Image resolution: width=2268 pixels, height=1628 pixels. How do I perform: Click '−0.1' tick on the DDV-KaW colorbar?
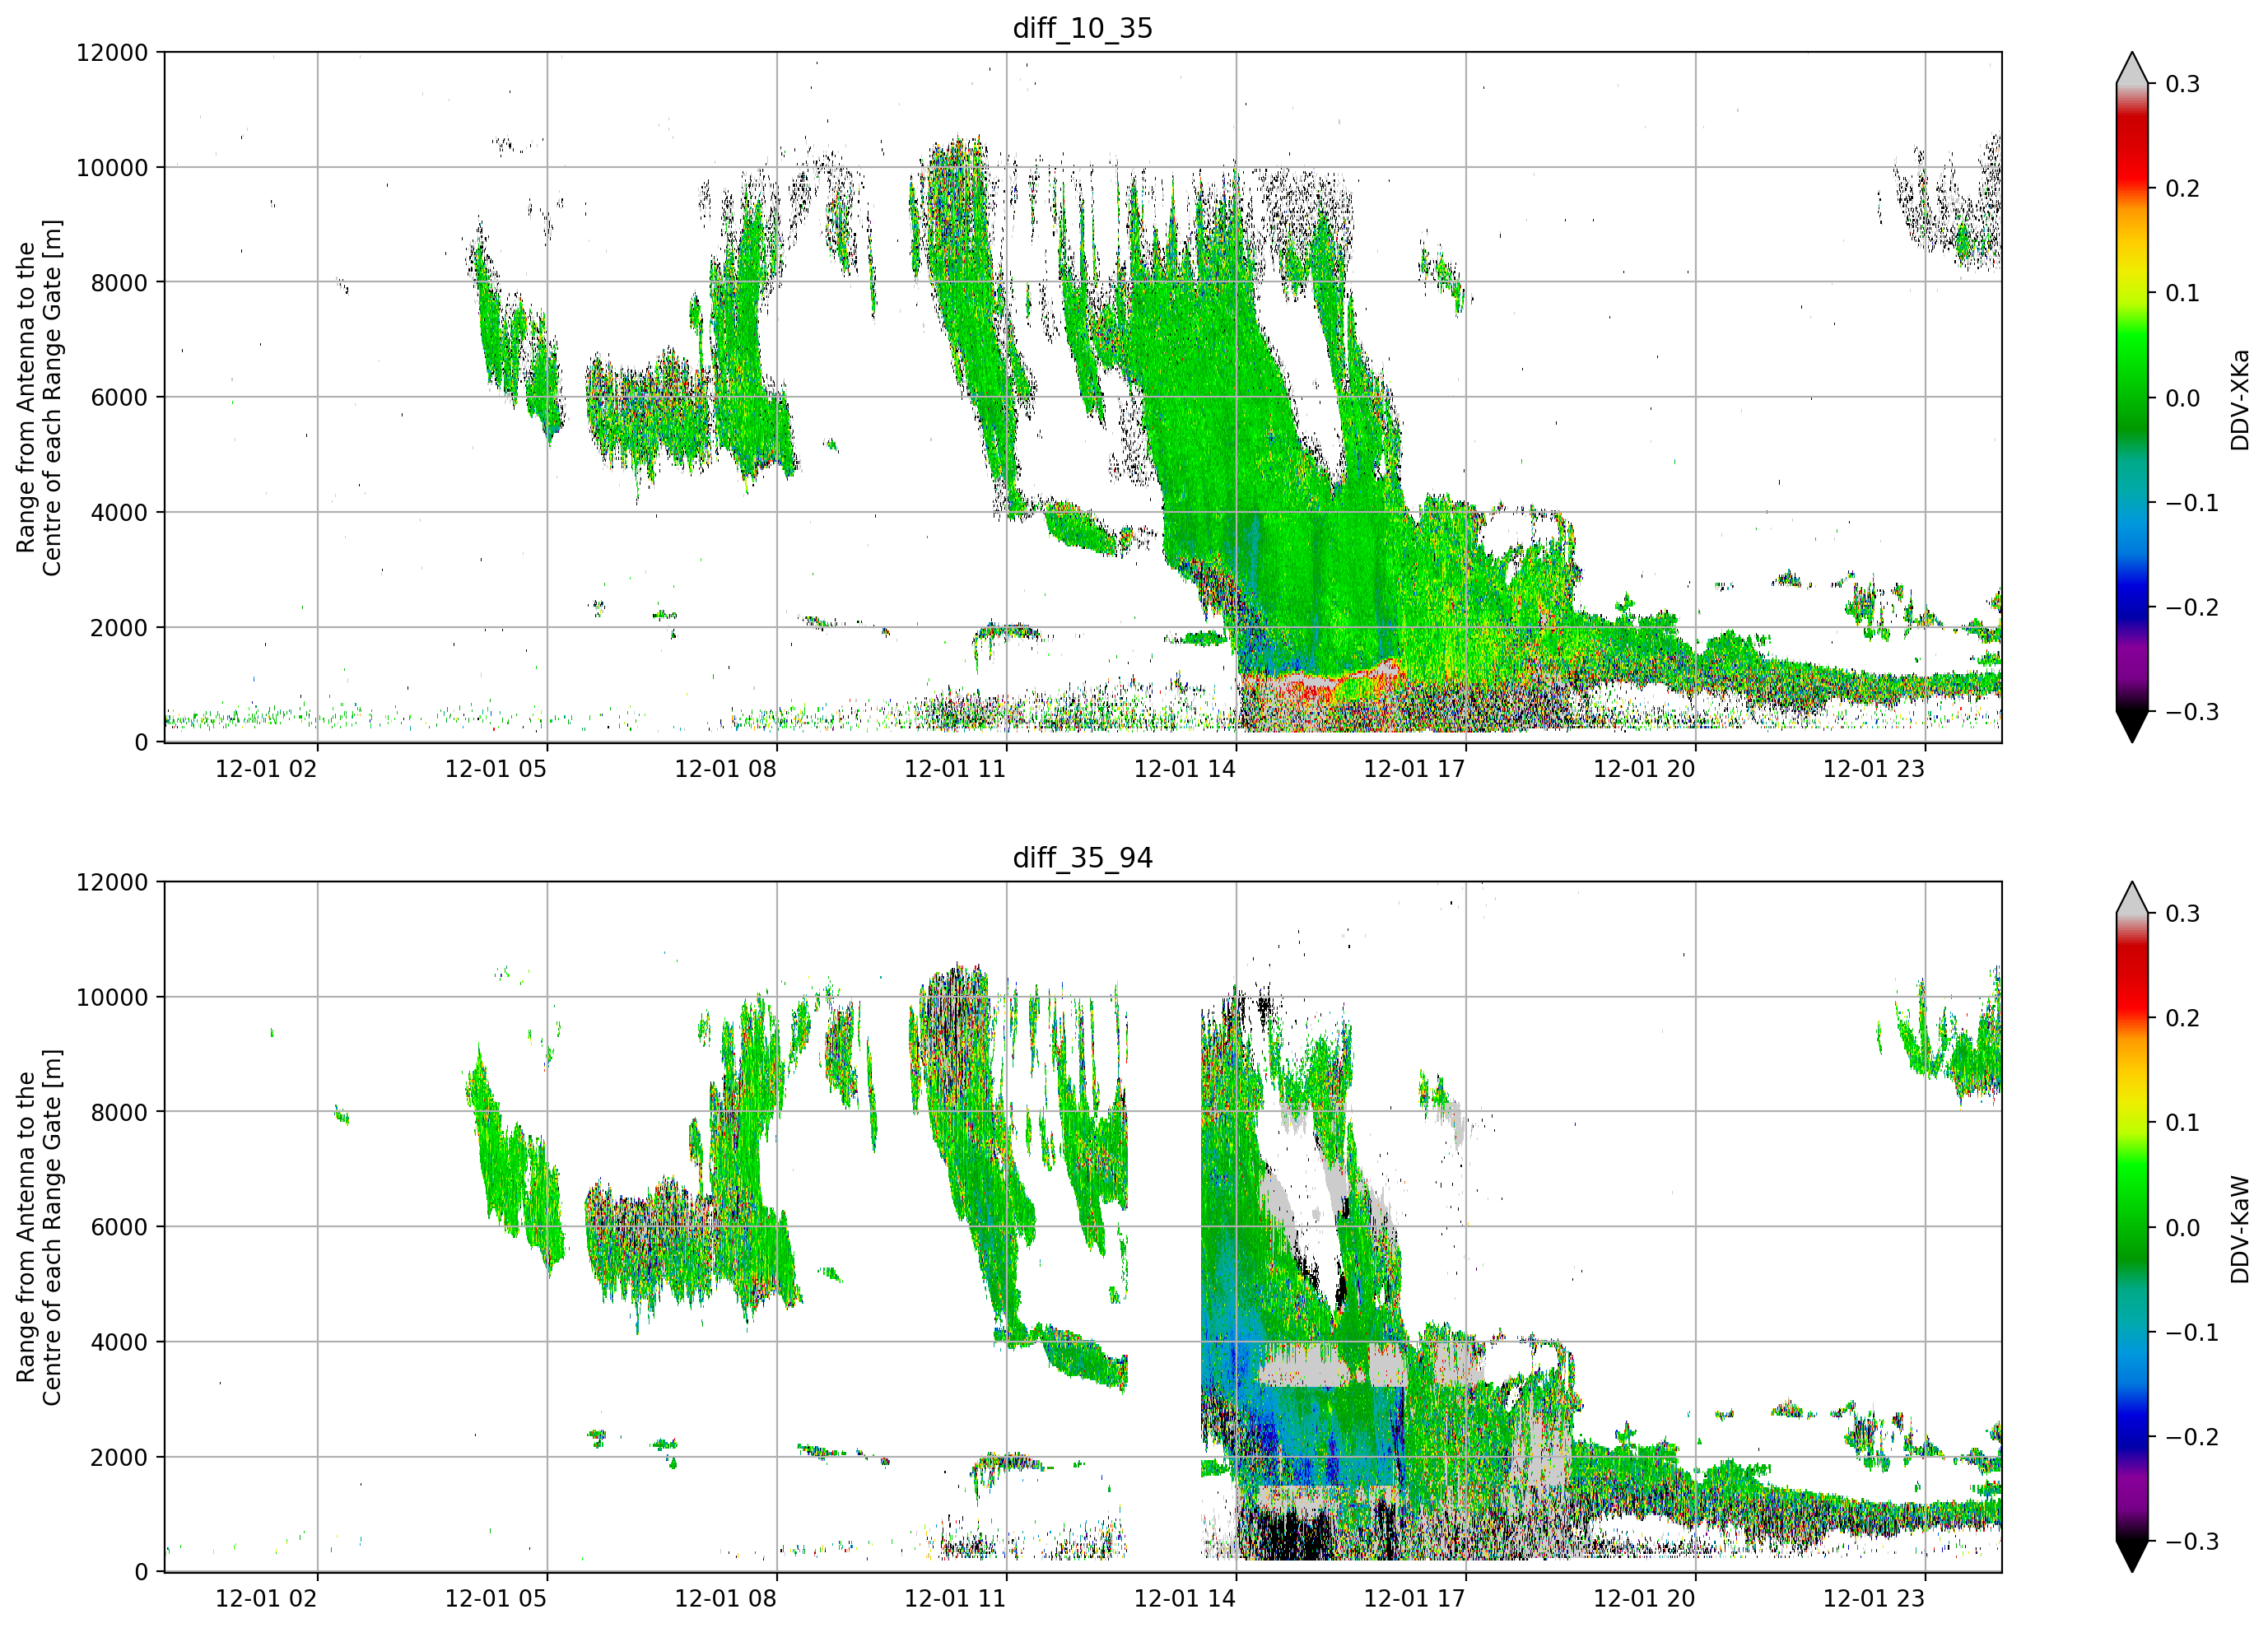point(2192,1332)
